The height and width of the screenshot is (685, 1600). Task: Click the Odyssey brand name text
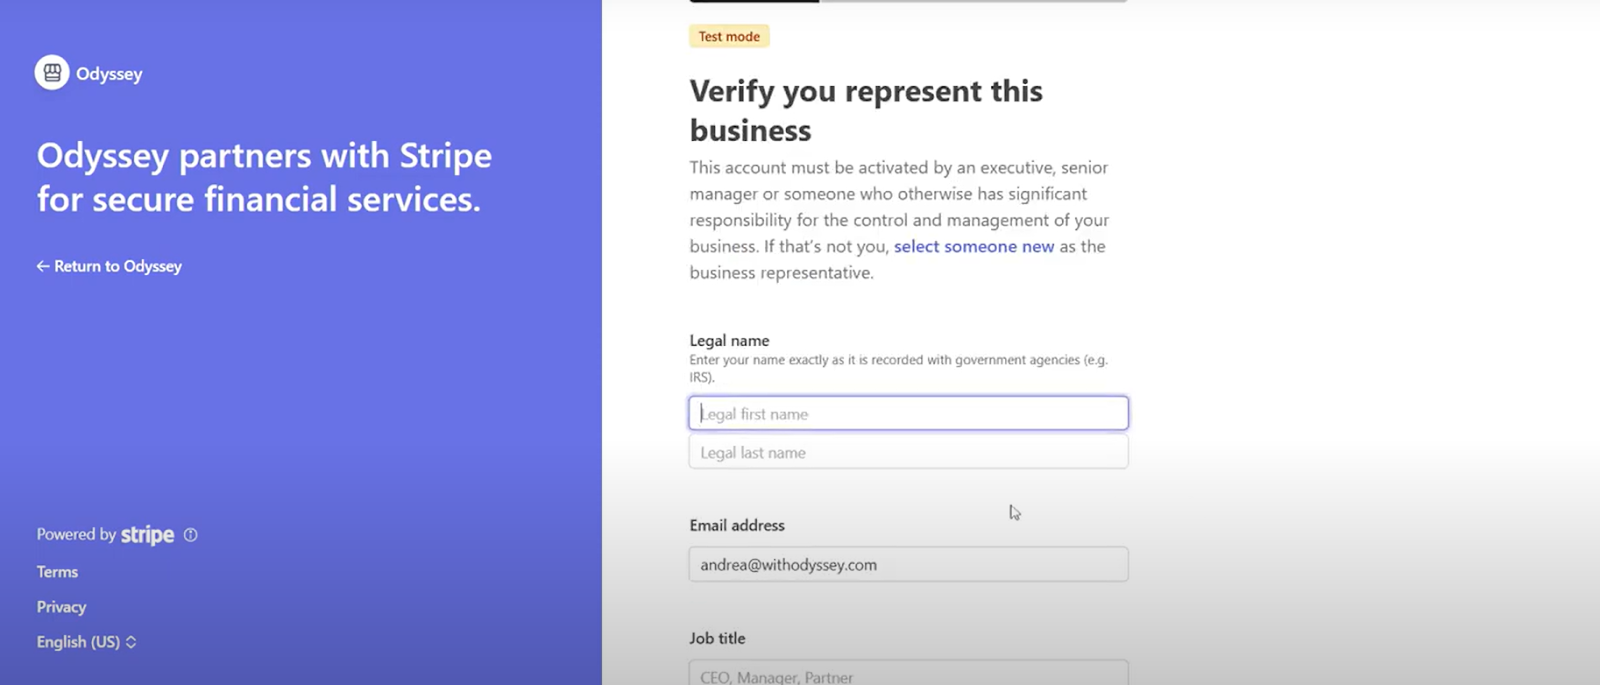pos(109,74)
